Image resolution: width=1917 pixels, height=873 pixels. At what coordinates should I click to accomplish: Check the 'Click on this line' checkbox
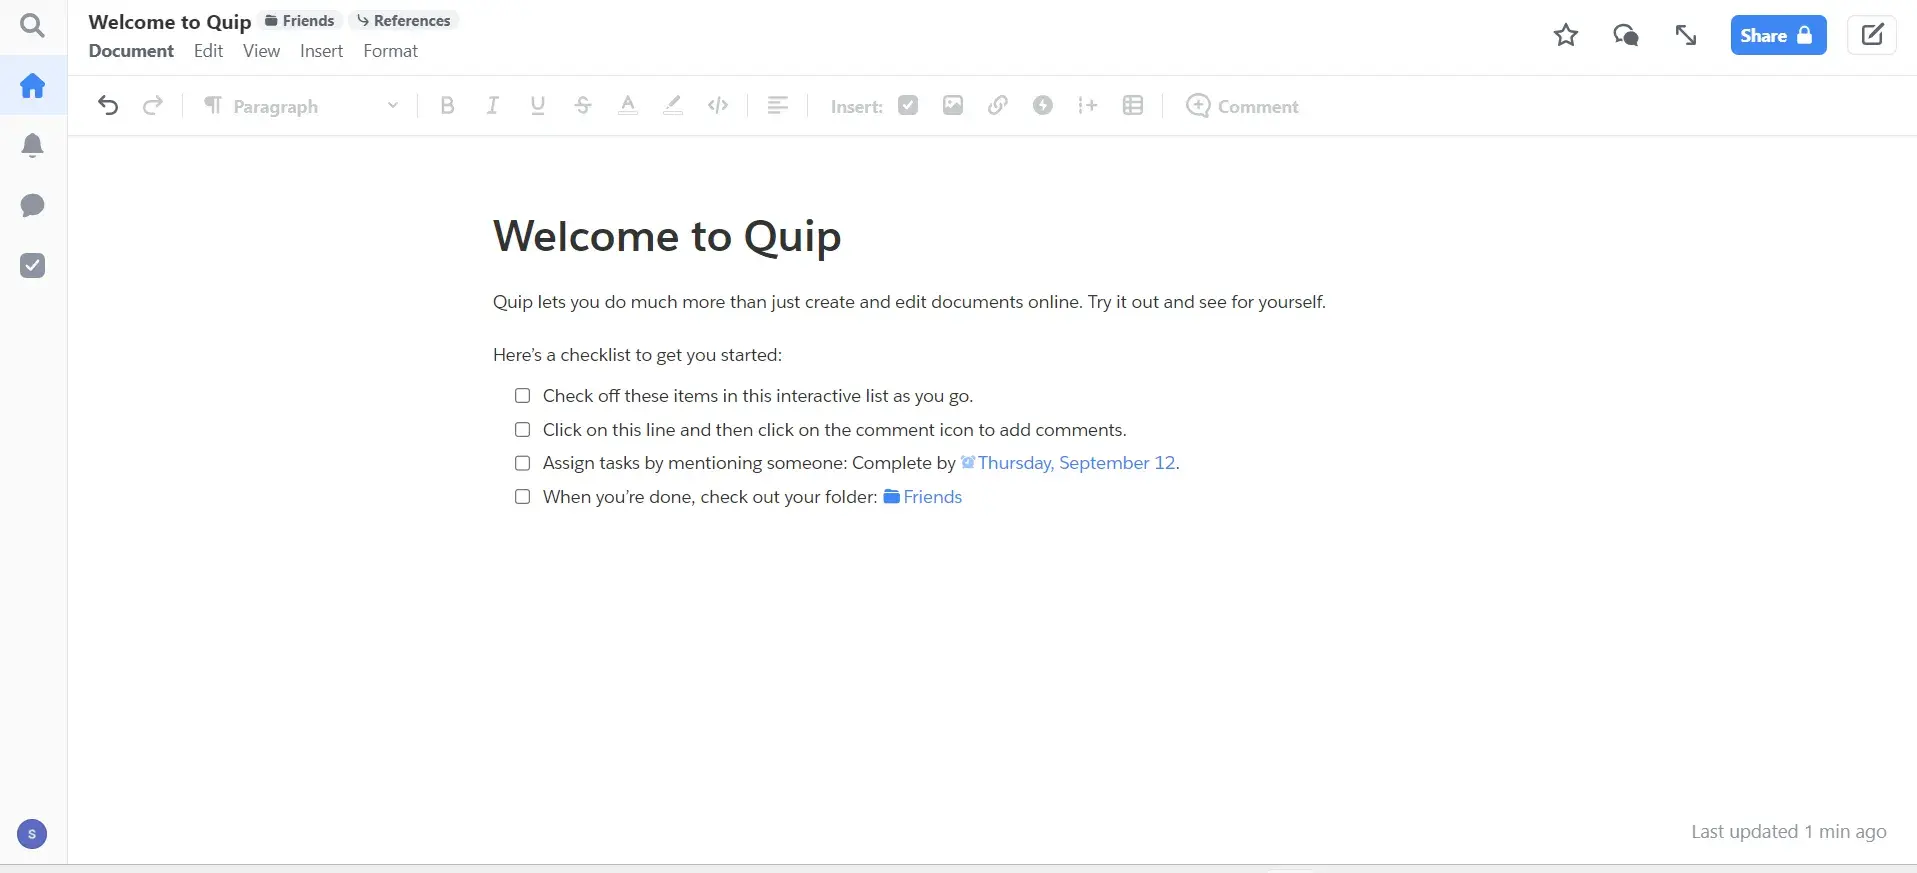(x=522, y=430)
